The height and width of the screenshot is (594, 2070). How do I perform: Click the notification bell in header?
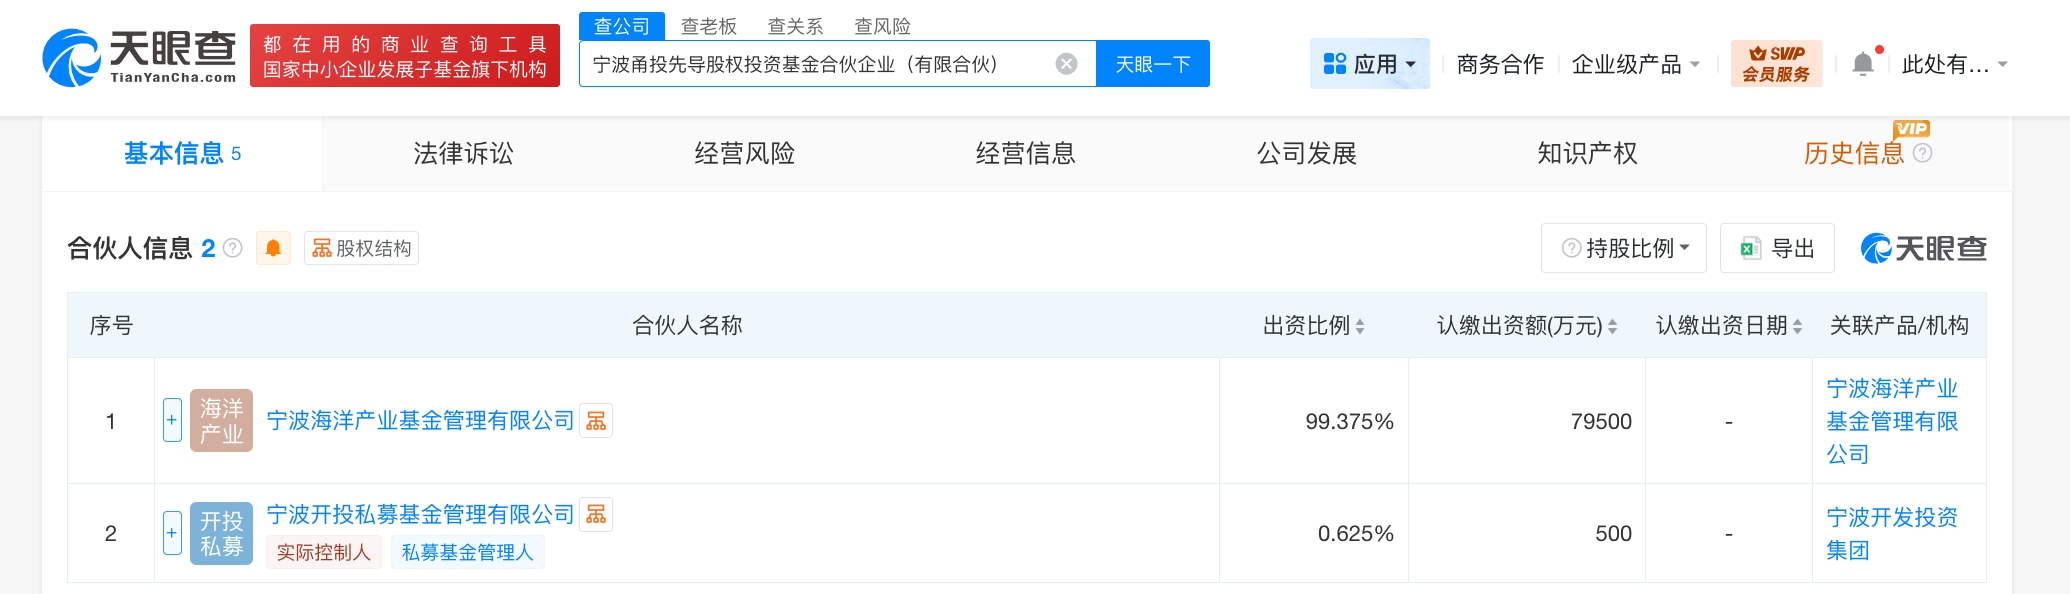click(x=1863, y=64)
